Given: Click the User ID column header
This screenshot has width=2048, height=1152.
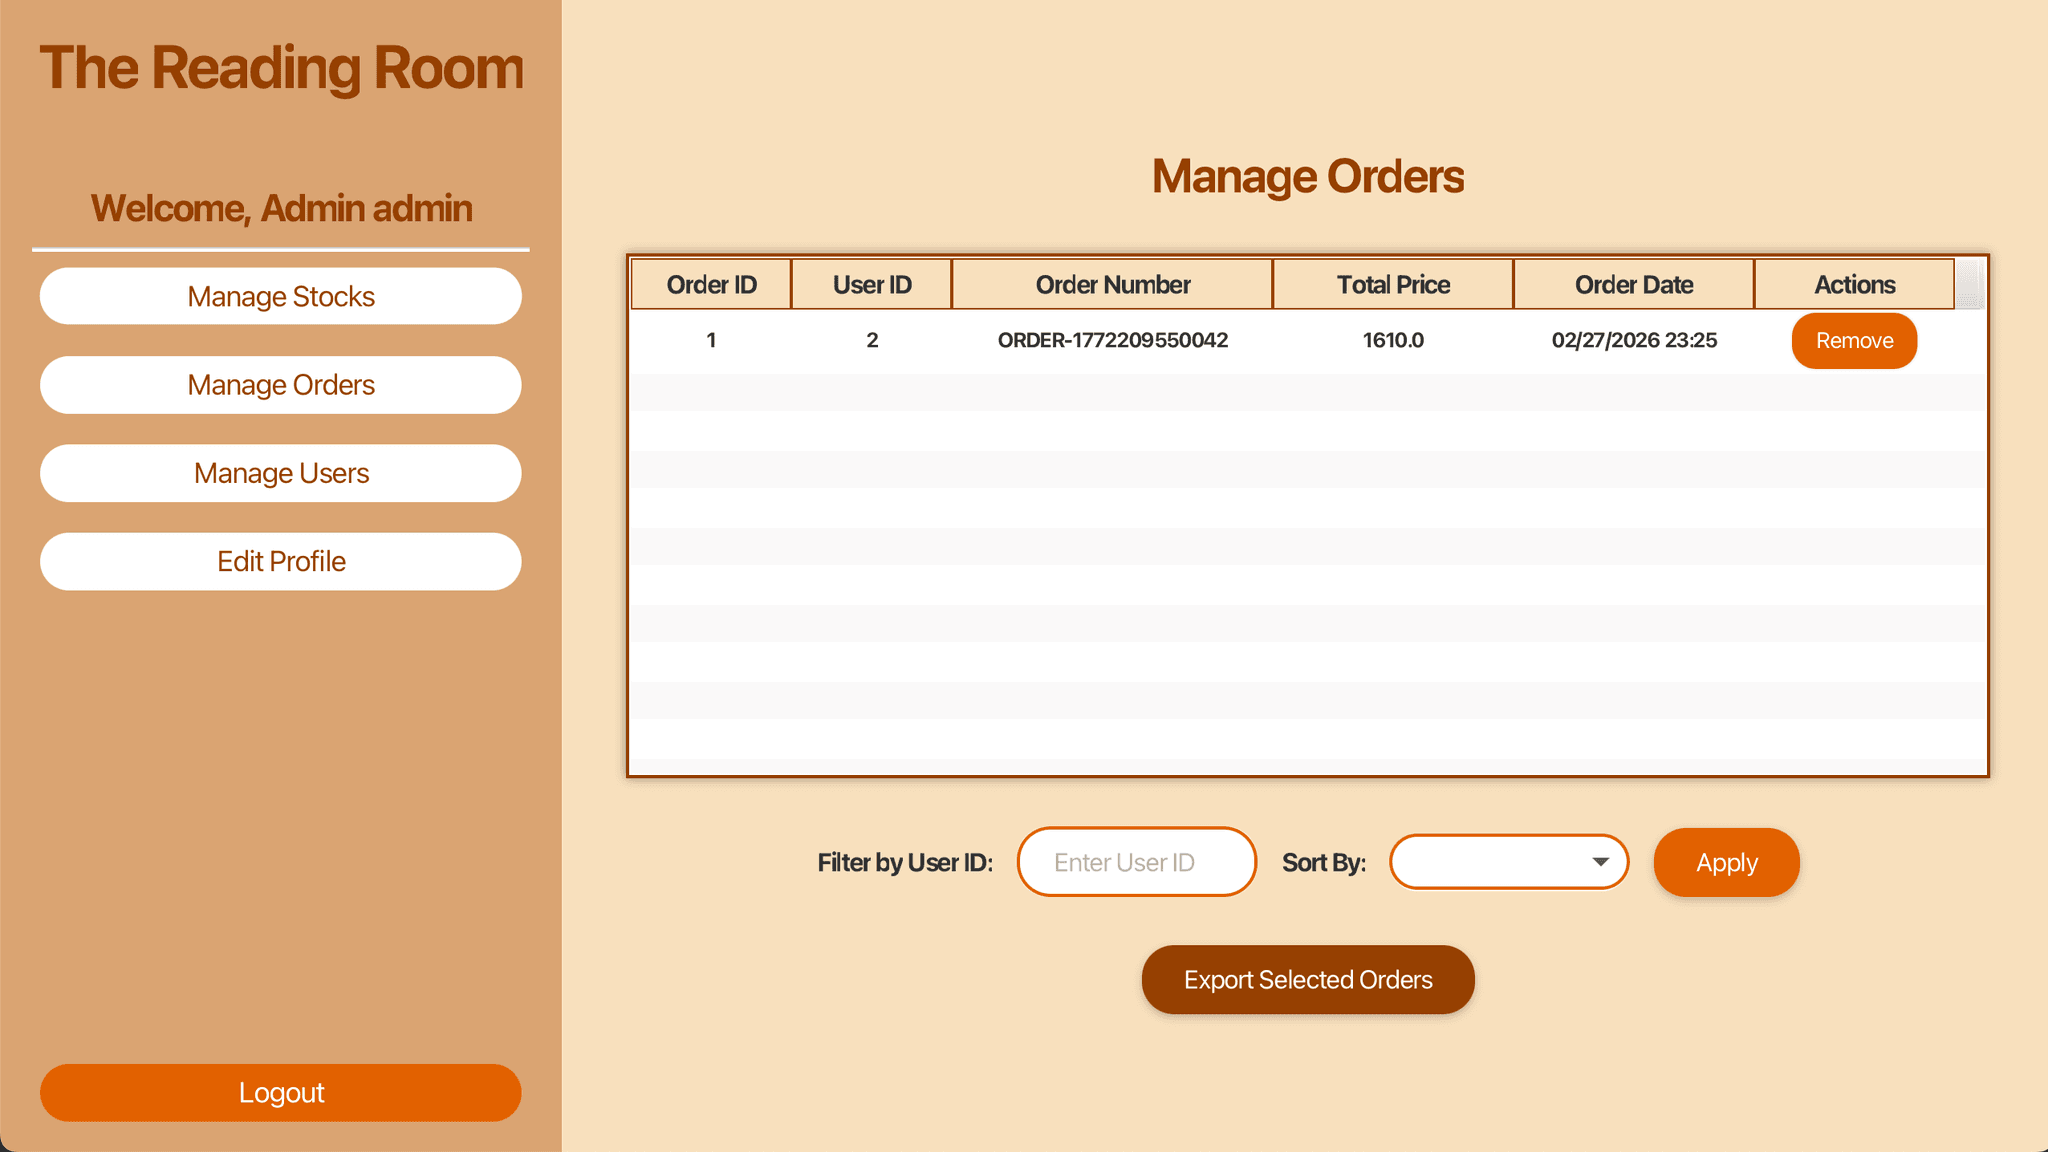Looking at the screenshot, I should click(x=871, y=285).
